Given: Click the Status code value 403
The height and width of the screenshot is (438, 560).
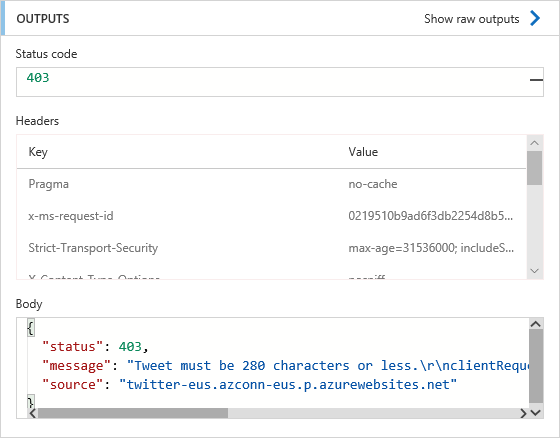Looking at the screenshot, I should [x=38, y=78].
